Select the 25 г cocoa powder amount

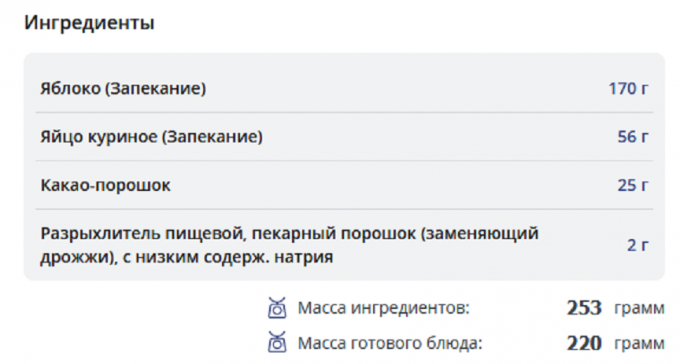633,185
